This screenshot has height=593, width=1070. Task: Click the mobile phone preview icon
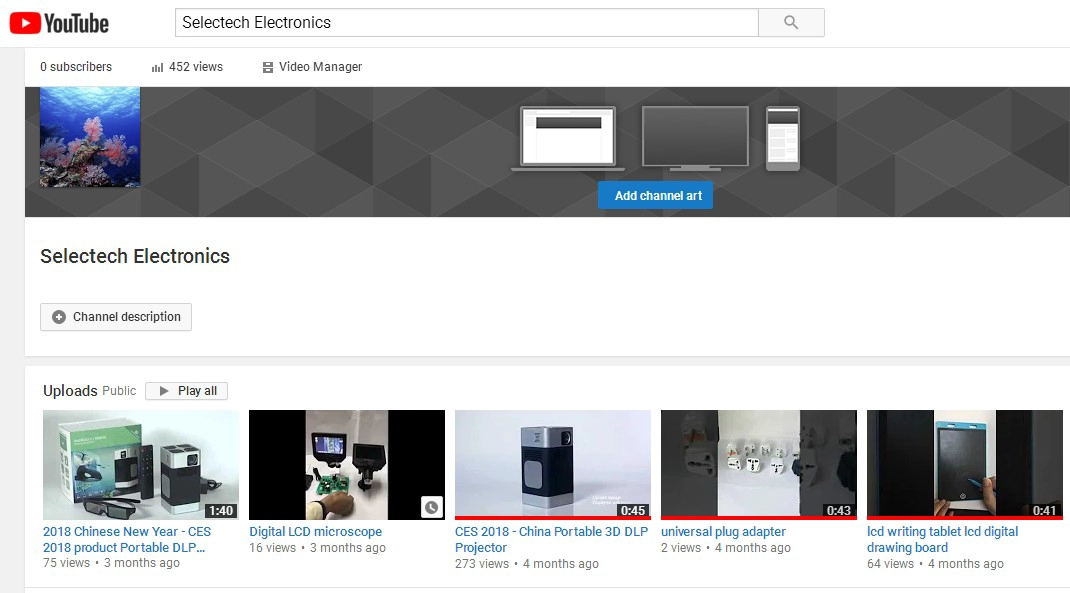tap(783, 138)
